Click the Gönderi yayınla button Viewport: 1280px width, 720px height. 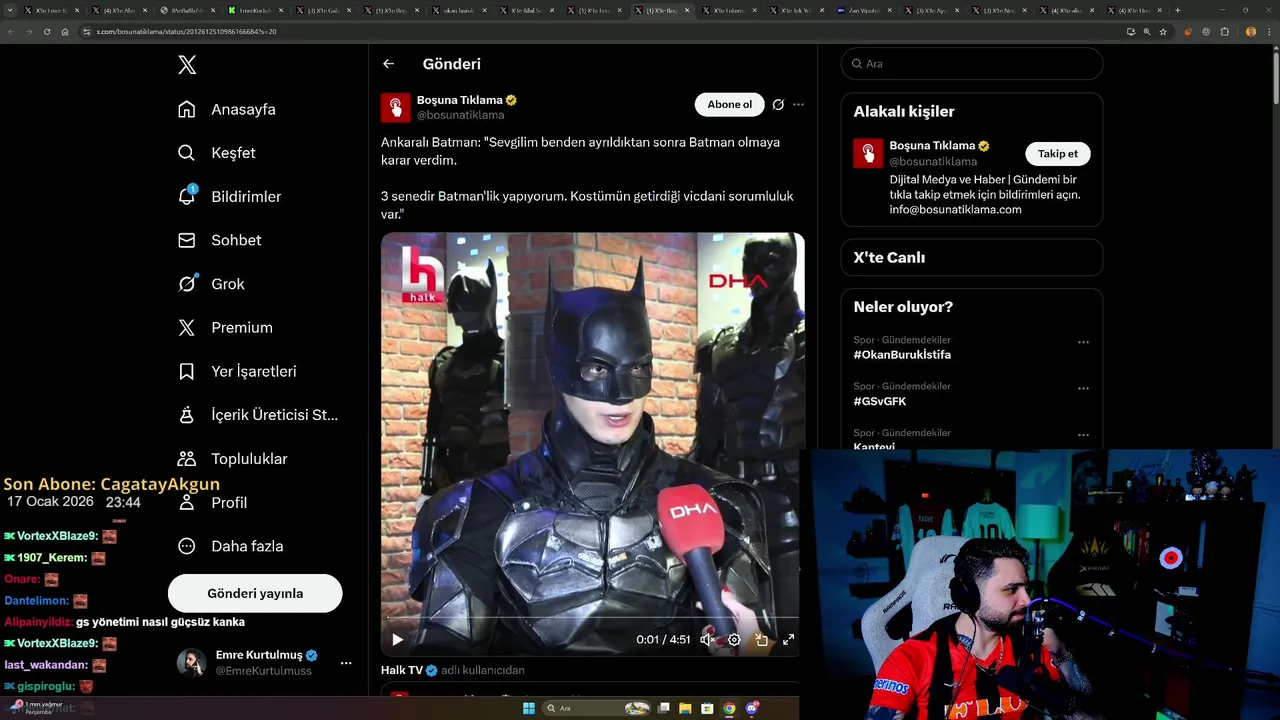pos(255,593)
